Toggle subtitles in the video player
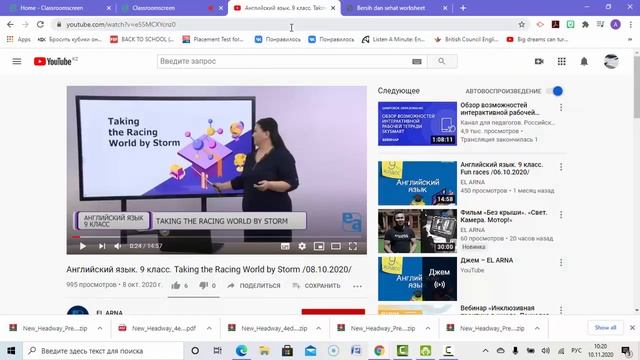Image resolution: width=640 pixels, height=360 pixels. click(285, 246)
